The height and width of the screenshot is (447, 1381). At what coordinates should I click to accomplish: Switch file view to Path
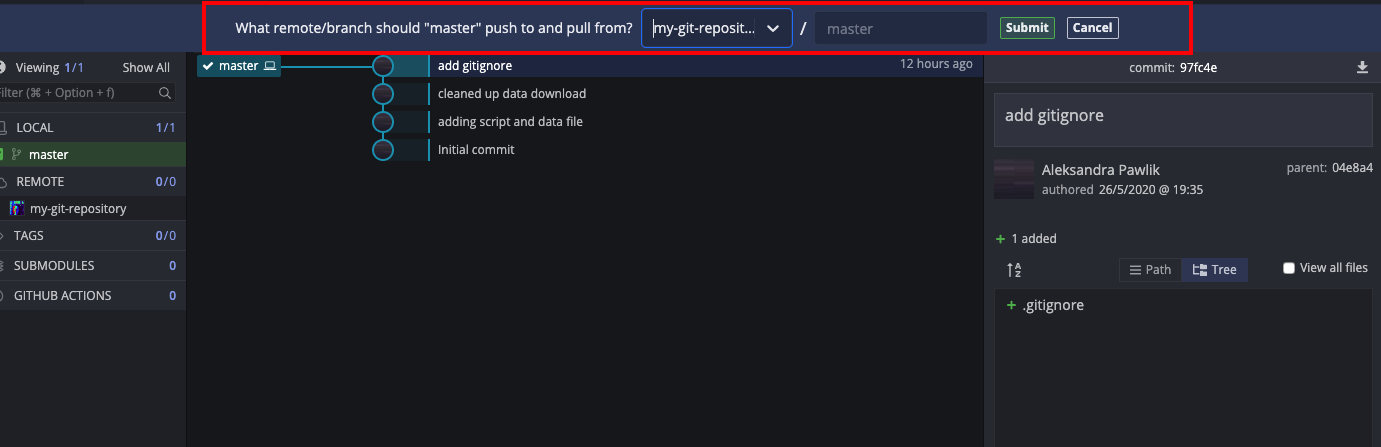pos(1150,270)
